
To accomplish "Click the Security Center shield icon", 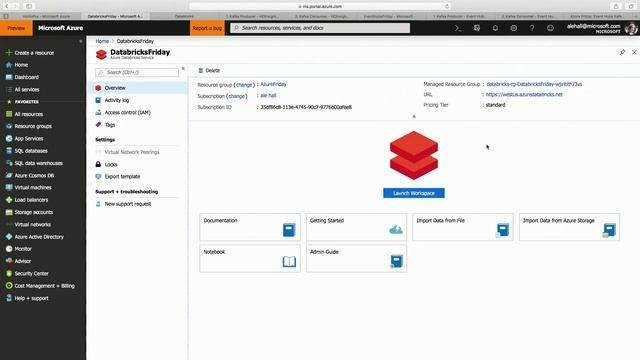I will [x=9, y=273].
